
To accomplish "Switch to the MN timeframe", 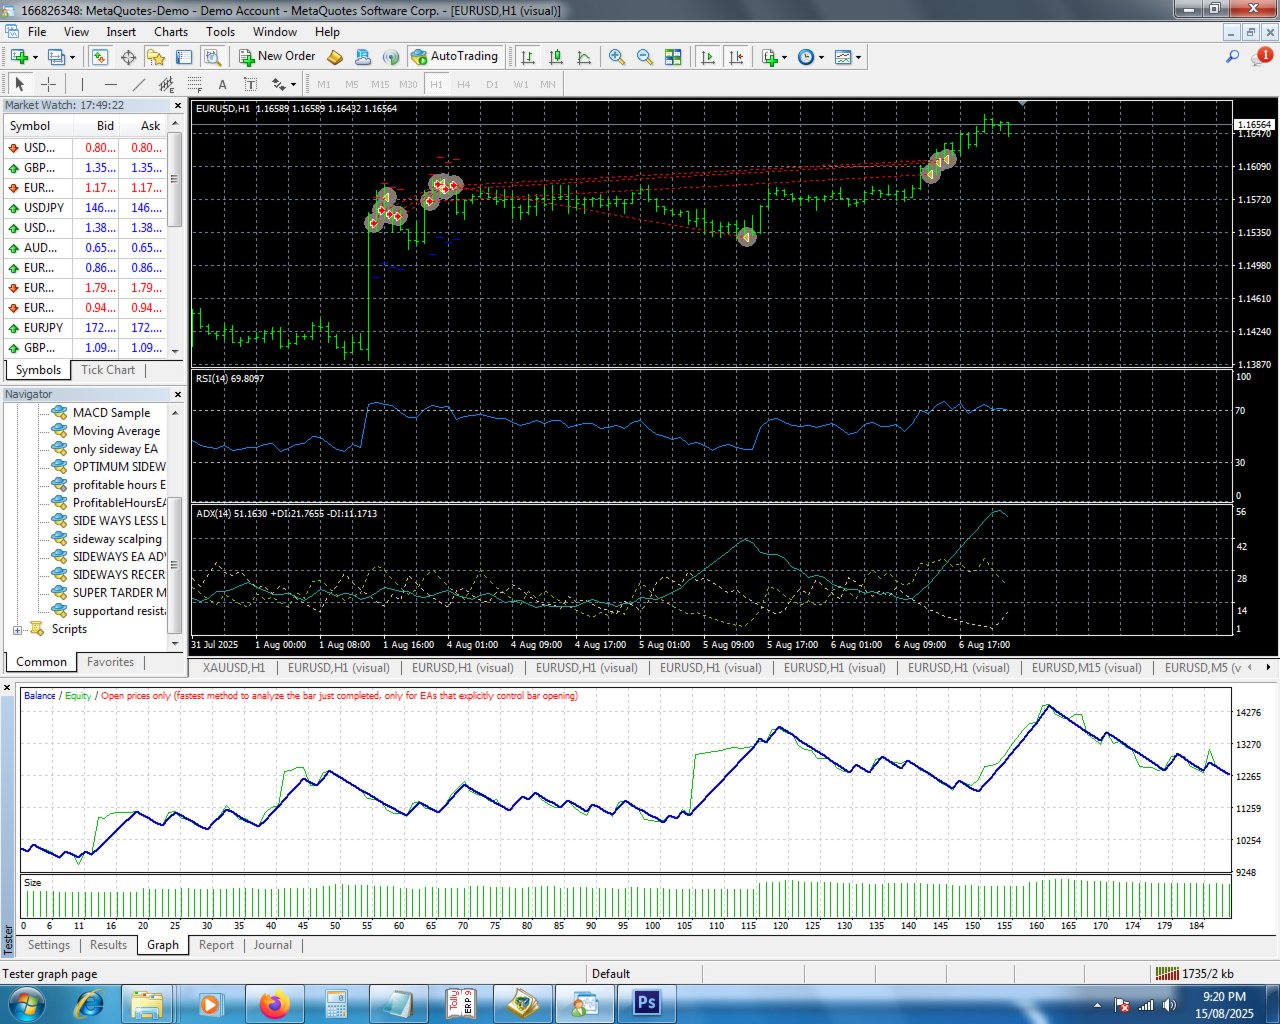I will [548, 84].
